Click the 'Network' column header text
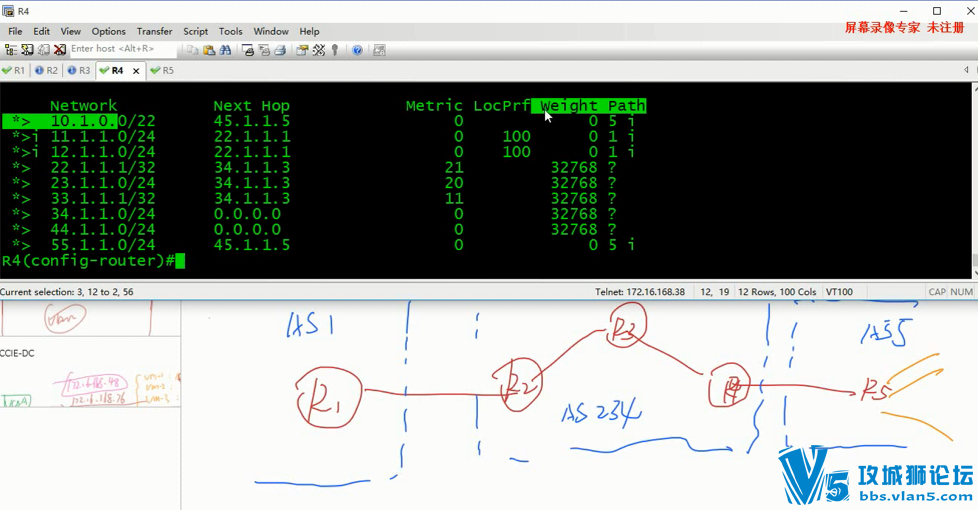 pyautogui.click(x=84, y=105)
